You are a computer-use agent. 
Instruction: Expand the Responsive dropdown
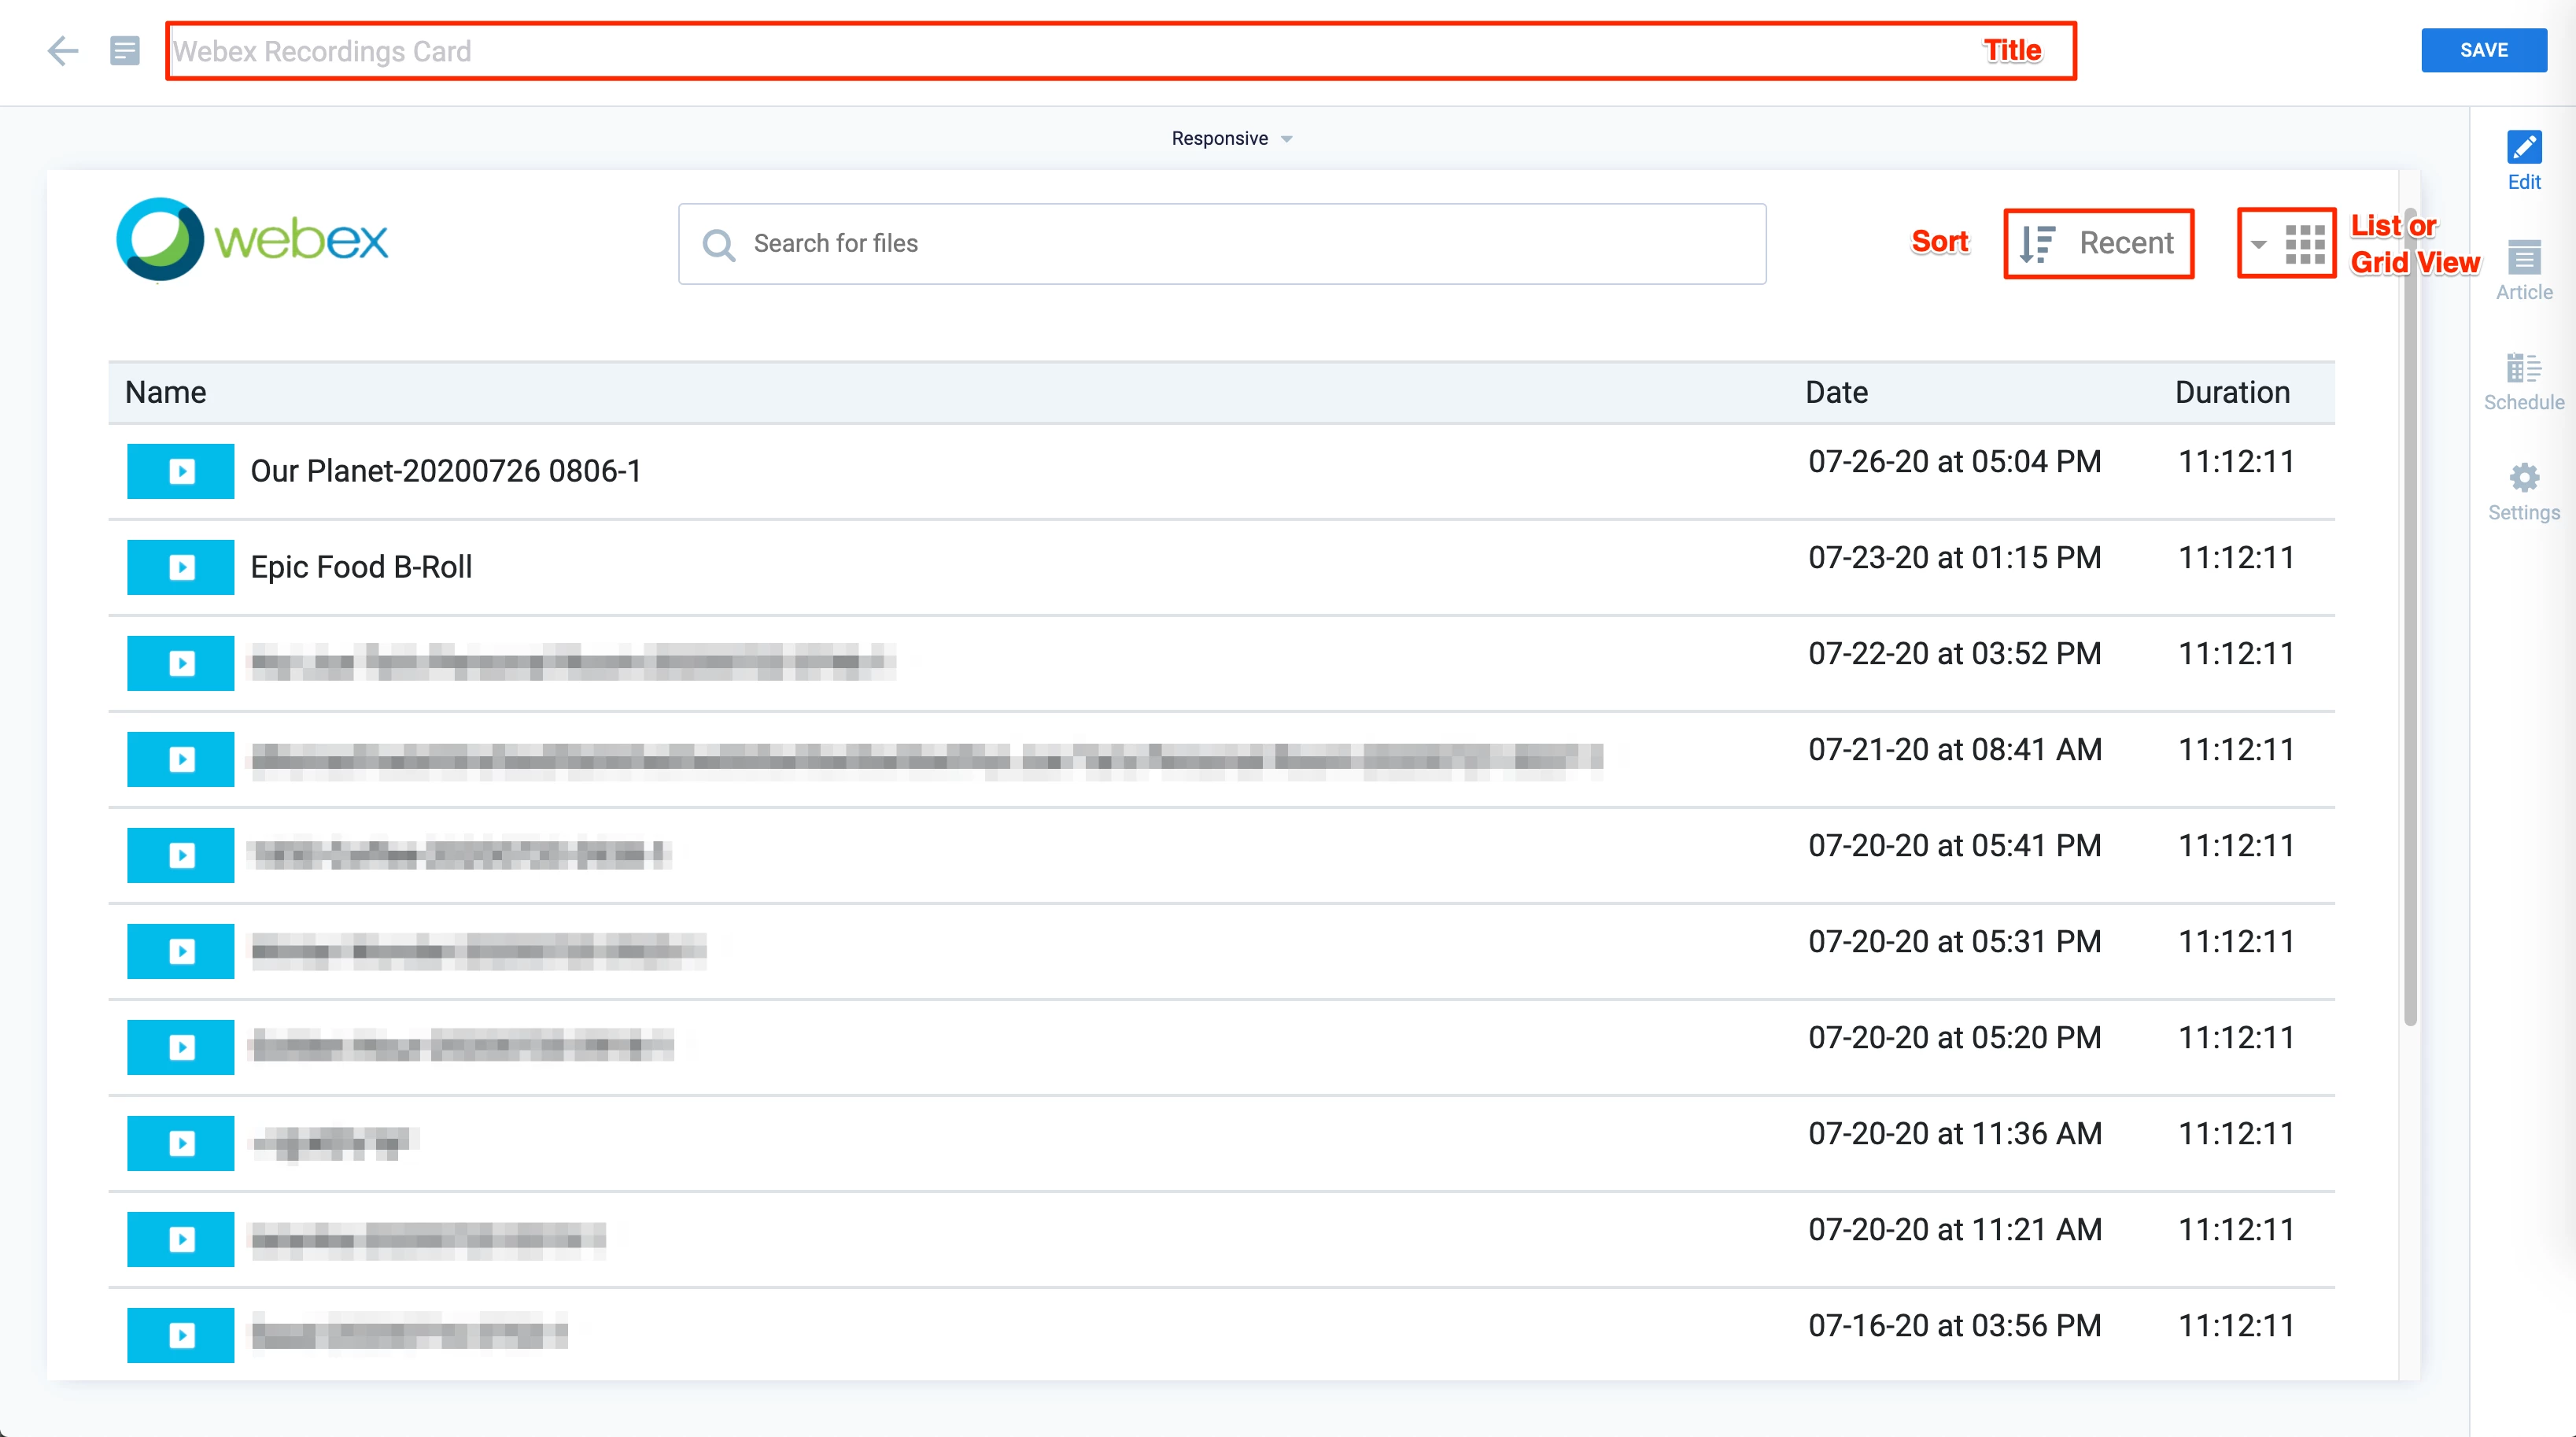pos(1231,138)
